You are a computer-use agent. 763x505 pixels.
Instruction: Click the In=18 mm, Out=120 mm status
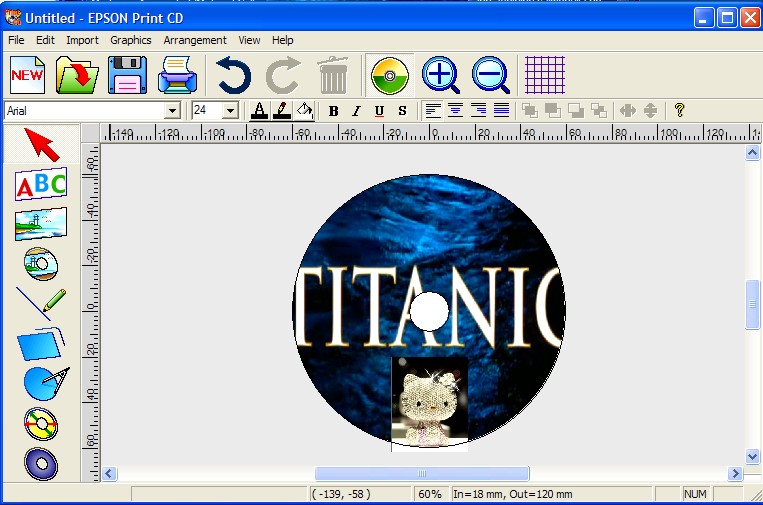tap(513, 494)
